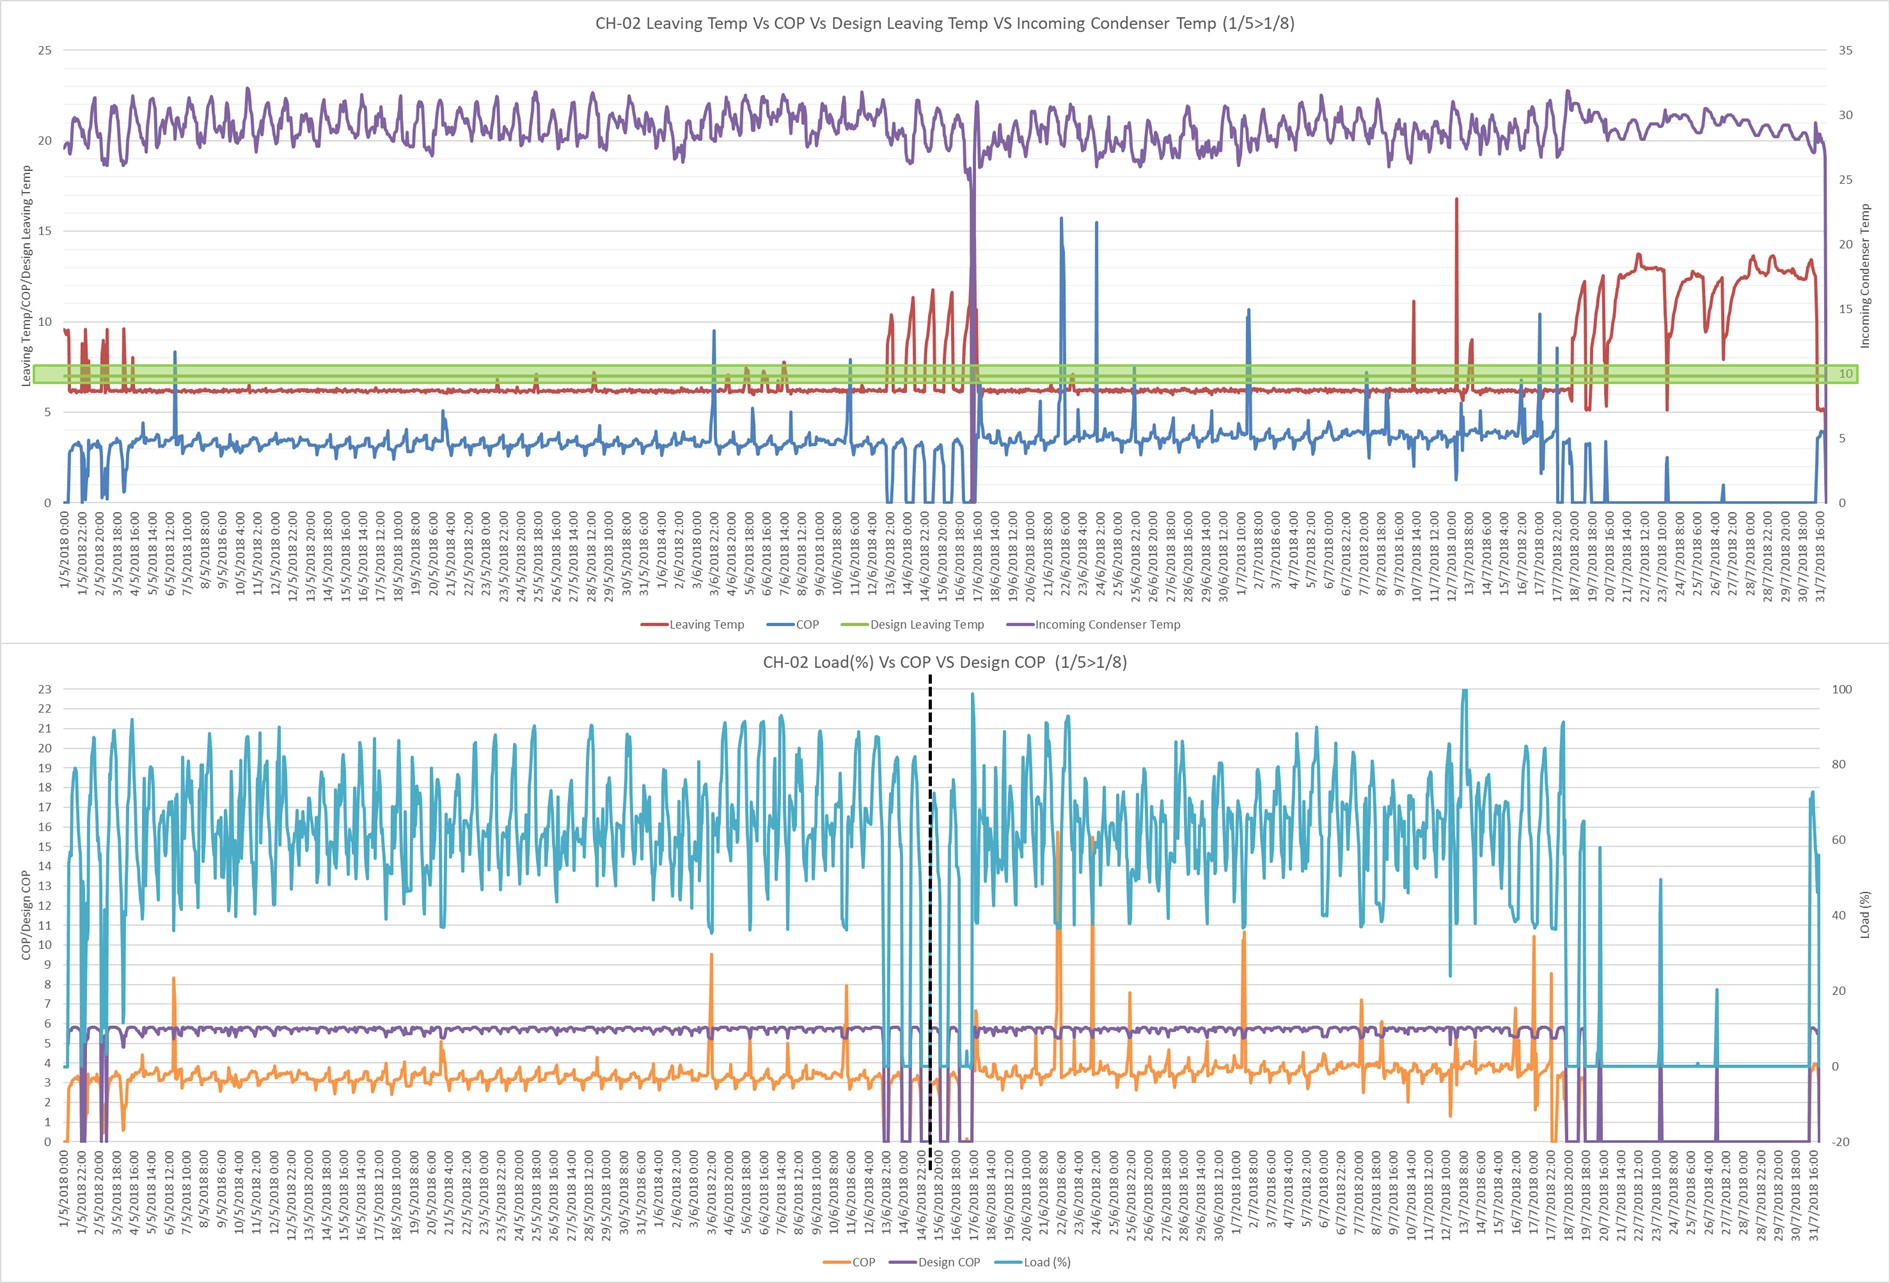Click the teal line swatch beside Load (%)
1890x1283 pixels.
point(1008,1262)
